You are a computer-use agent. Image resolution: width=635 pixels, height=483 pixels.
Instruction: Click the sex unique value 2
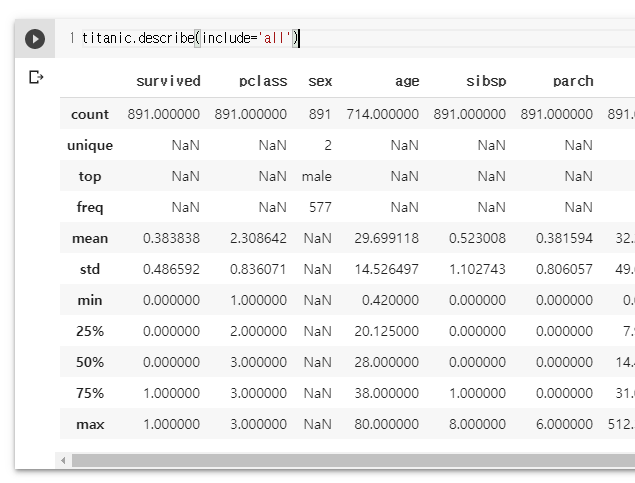pos(328,145)
